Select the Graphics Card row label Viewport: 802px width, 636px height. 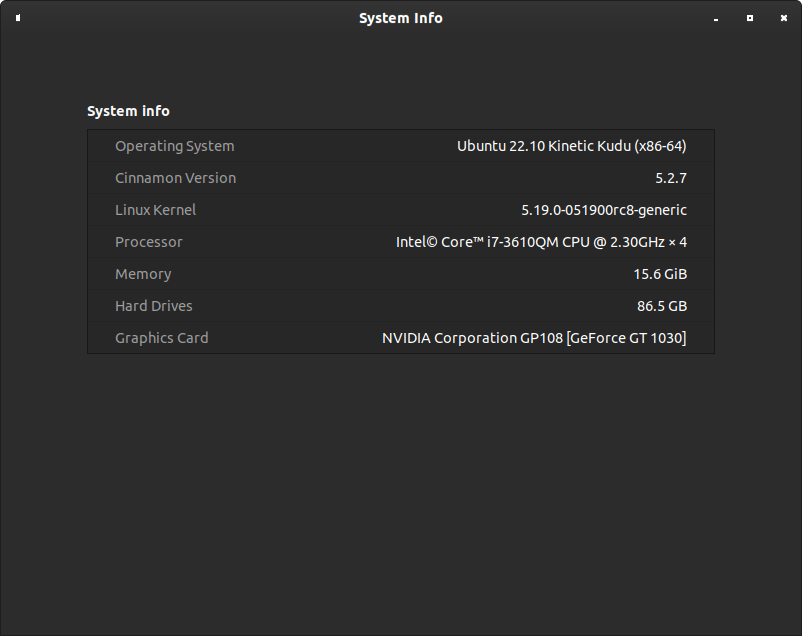(x=161, y=338)
